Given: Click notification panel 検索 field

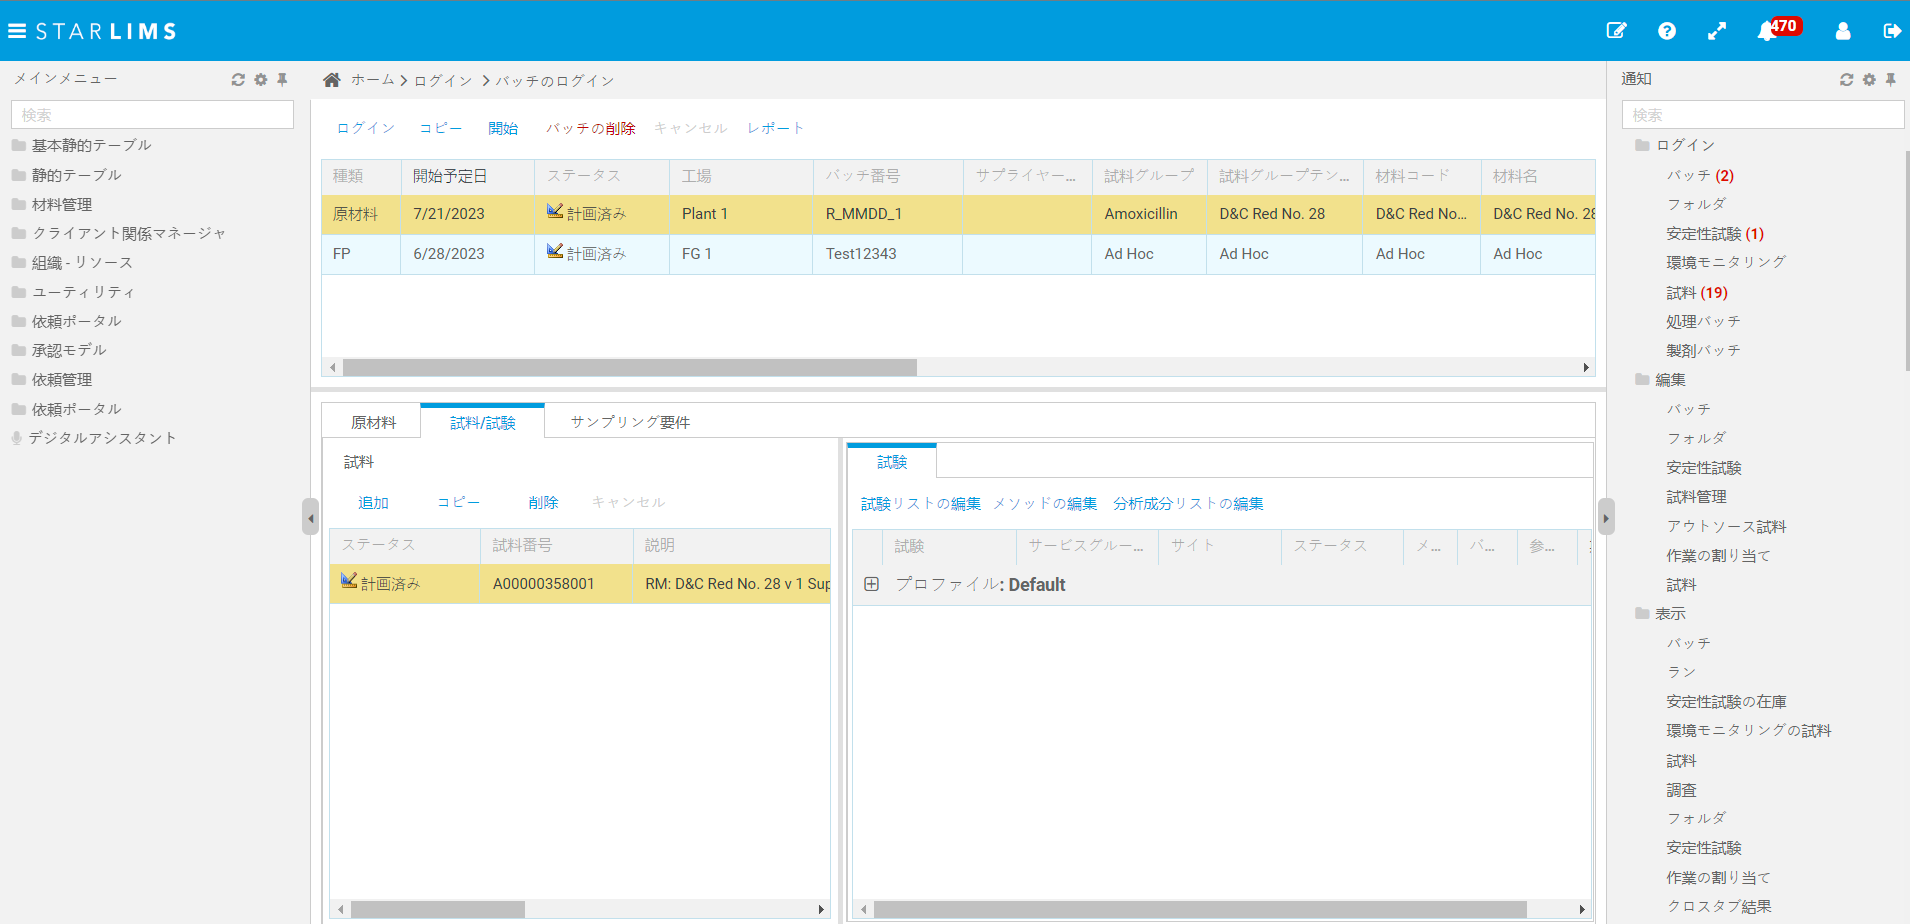Looking at the screenshot, I should point(1763,115).
